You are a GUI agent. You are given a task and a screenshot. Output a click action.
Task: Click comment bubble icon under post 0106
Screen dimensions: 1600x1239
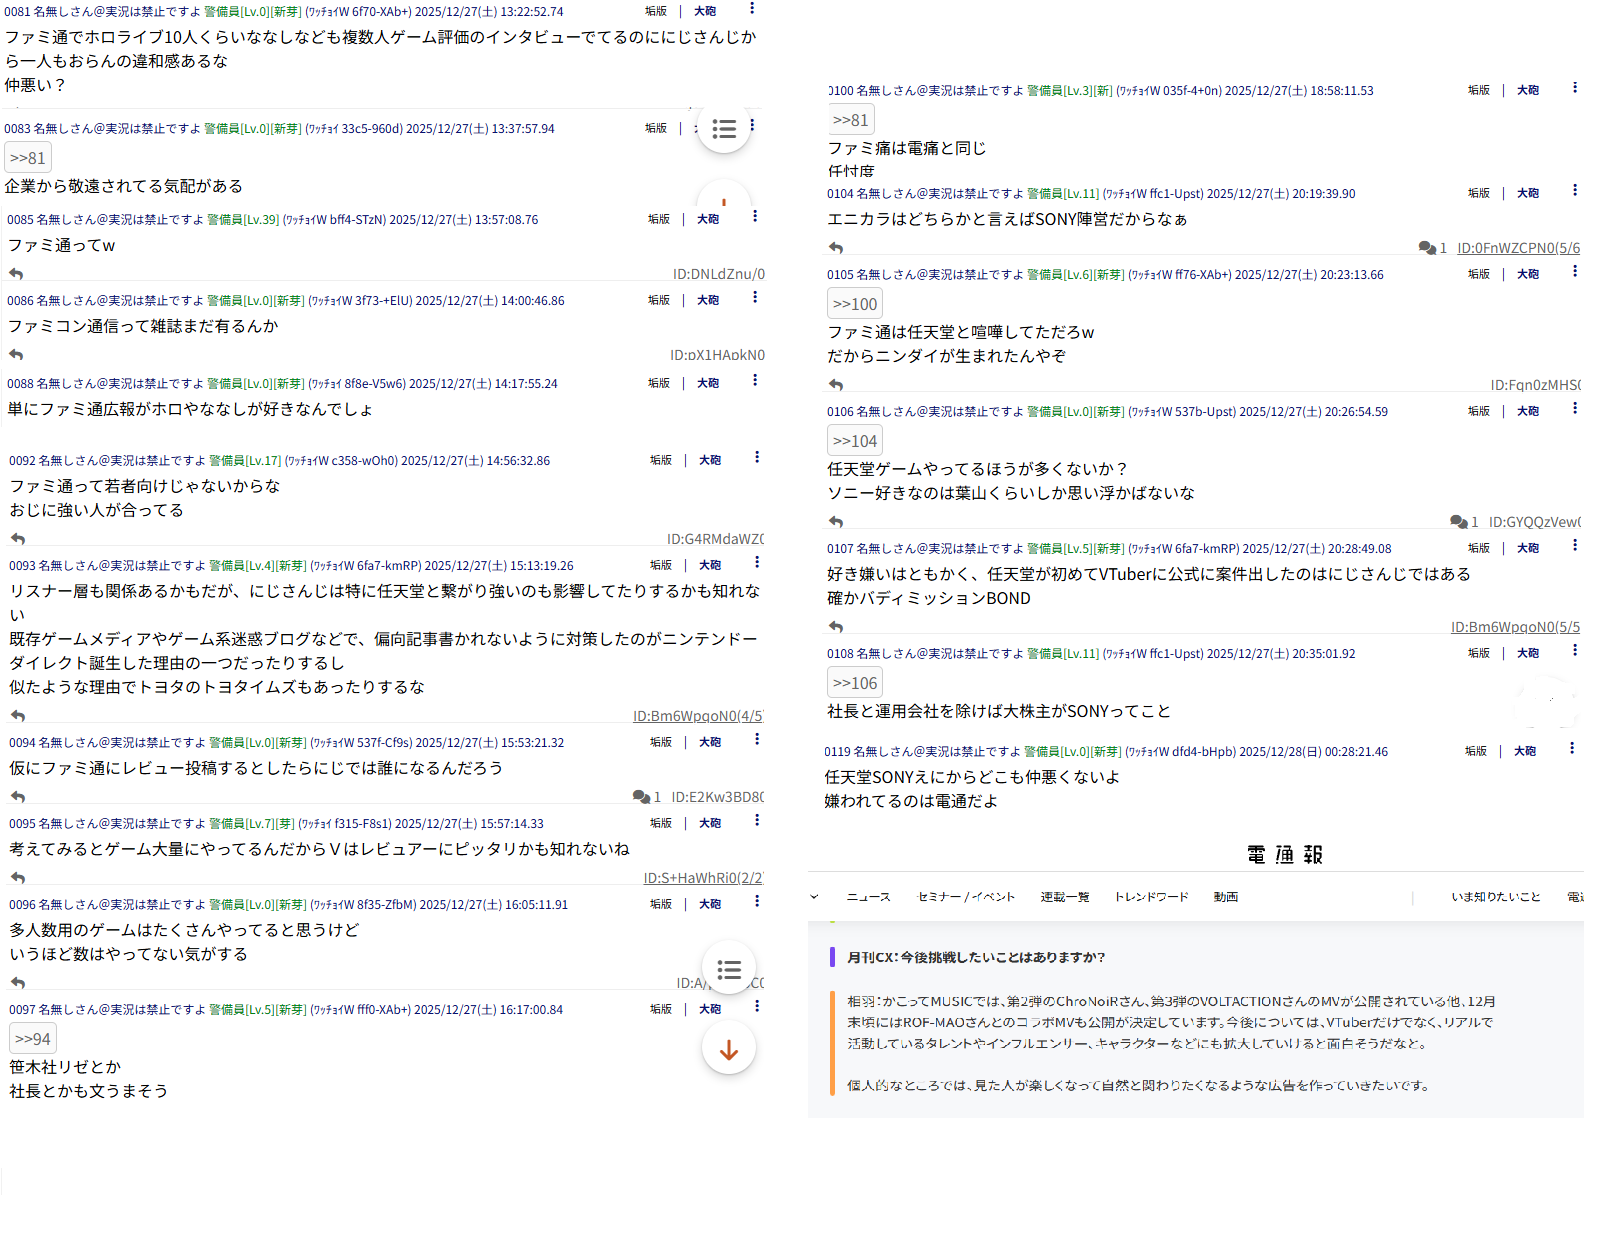coord(1458,522)
